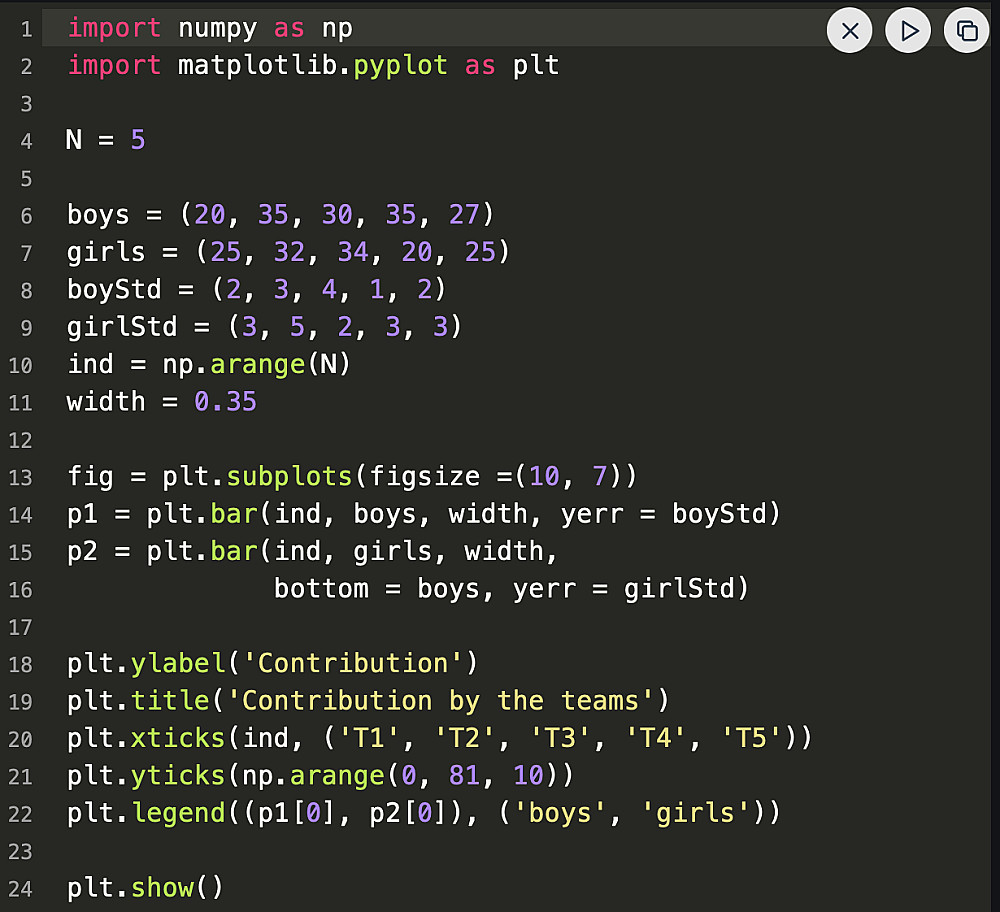This screenshot has width=1000, height=912.
Task: Click the X close icon on code block
Action: point(849,31)
